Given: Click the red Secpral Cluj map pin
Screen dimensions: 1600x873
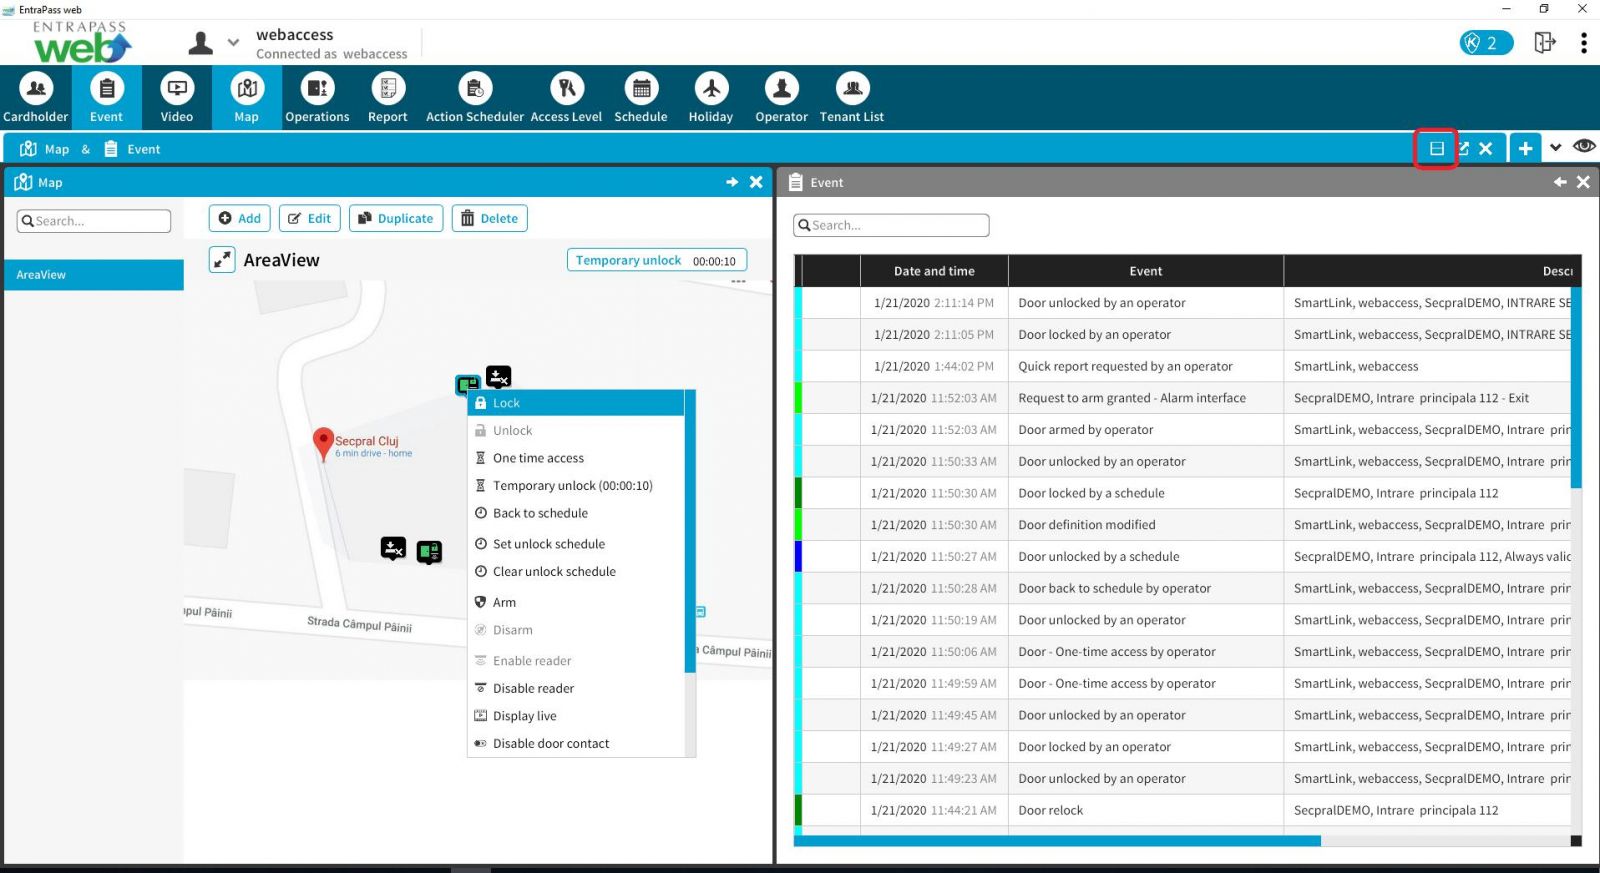Looking at the screenshot, I should point(323,442).
